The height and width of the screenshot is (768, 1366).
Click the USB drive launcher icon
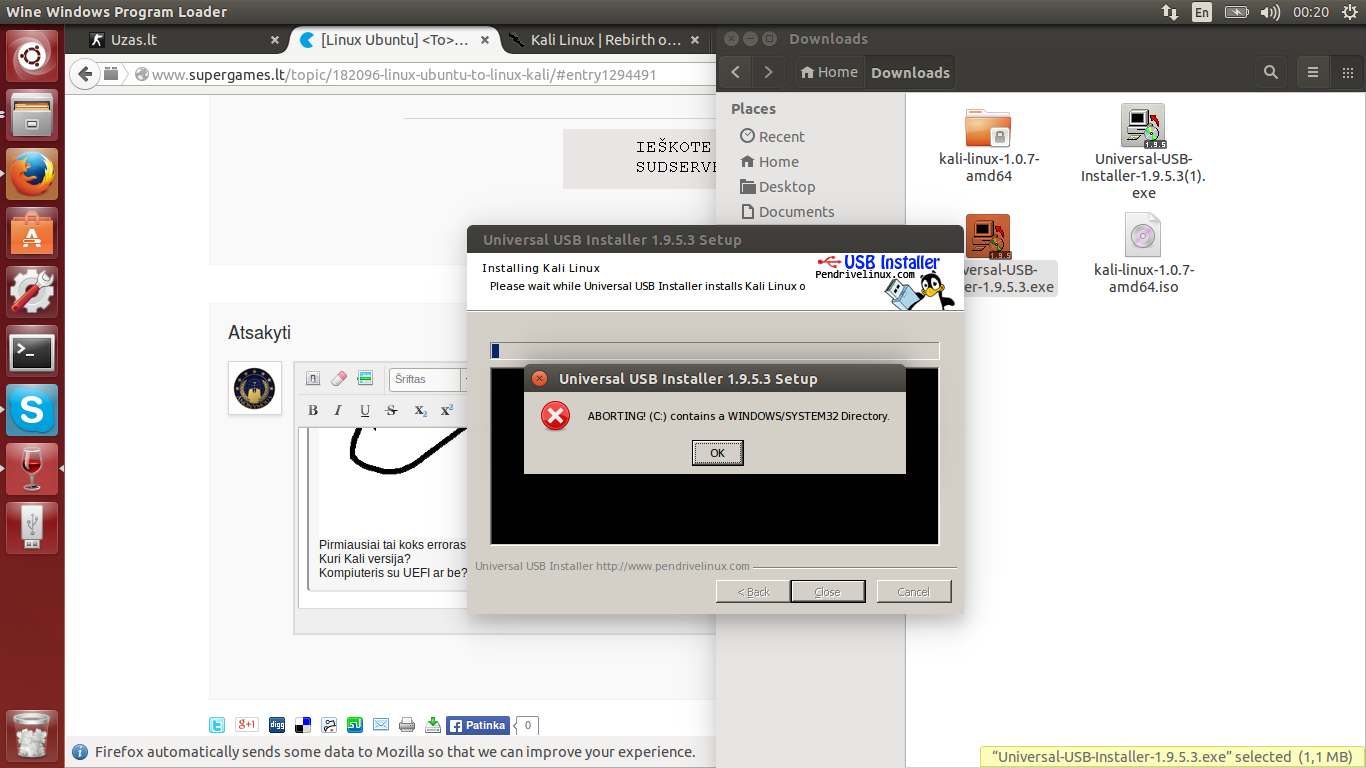[x=33, y=527]
